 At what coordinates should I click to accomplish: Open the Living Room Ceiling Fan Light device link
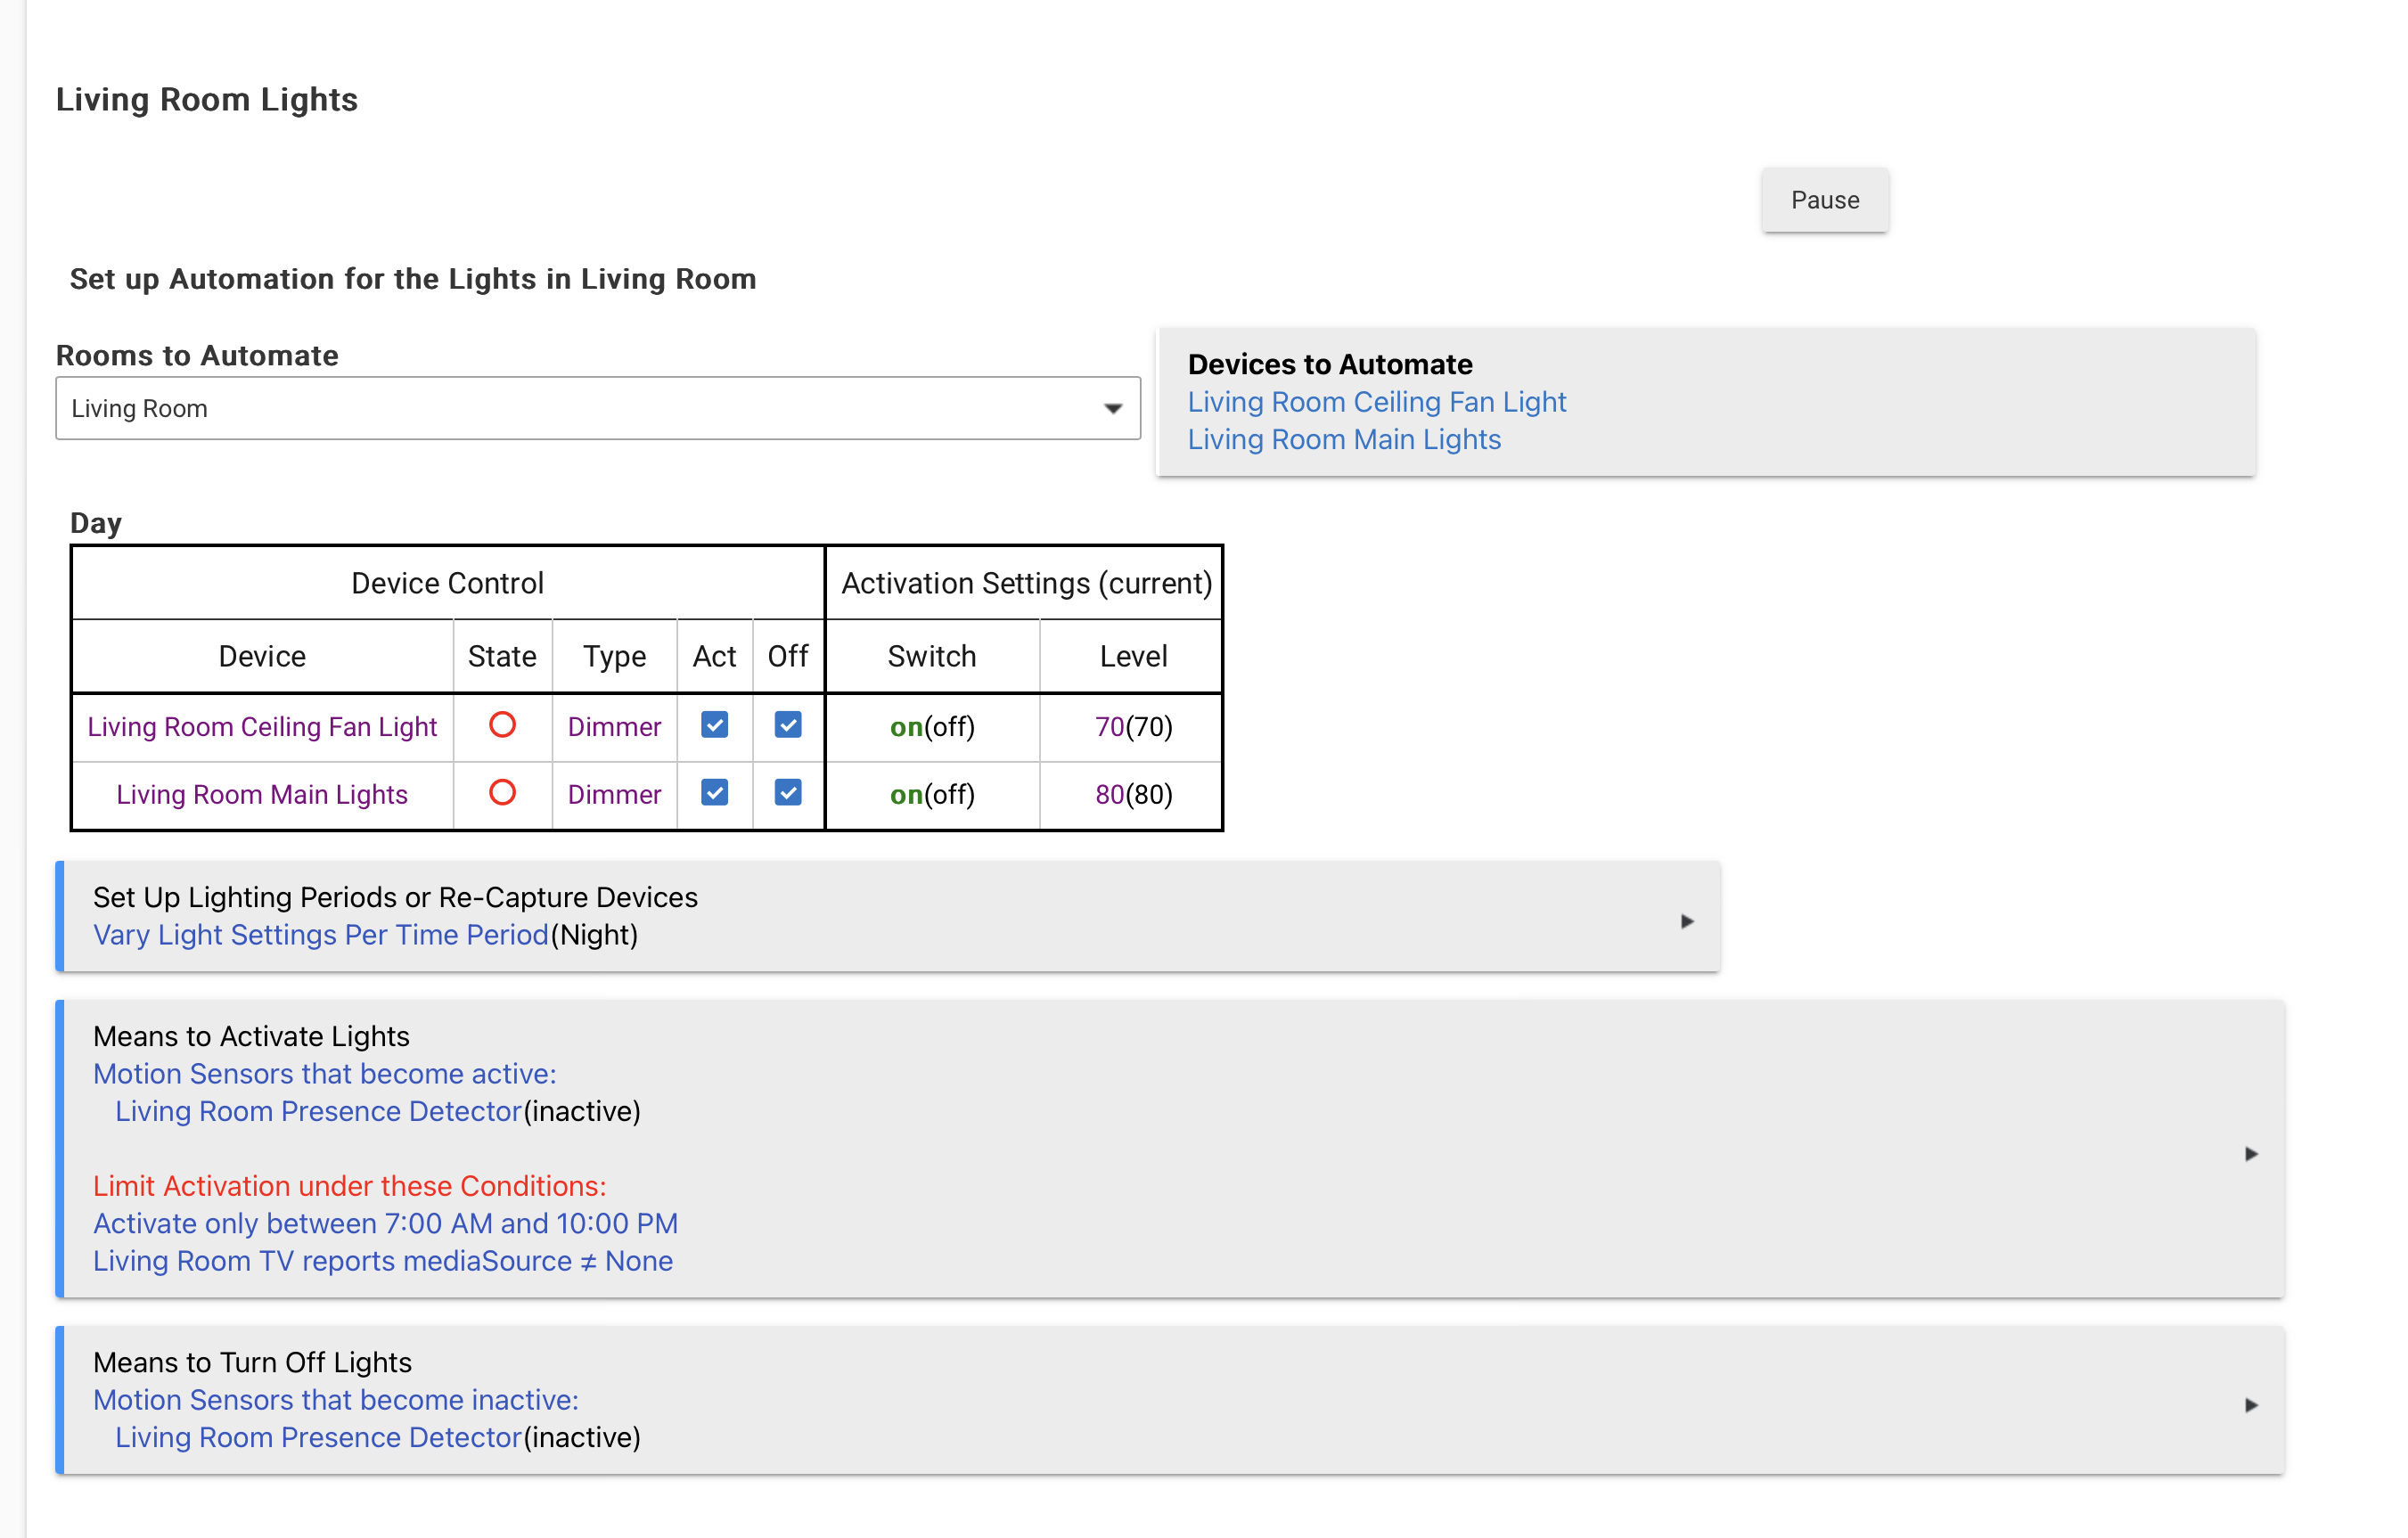[1376, 402]
